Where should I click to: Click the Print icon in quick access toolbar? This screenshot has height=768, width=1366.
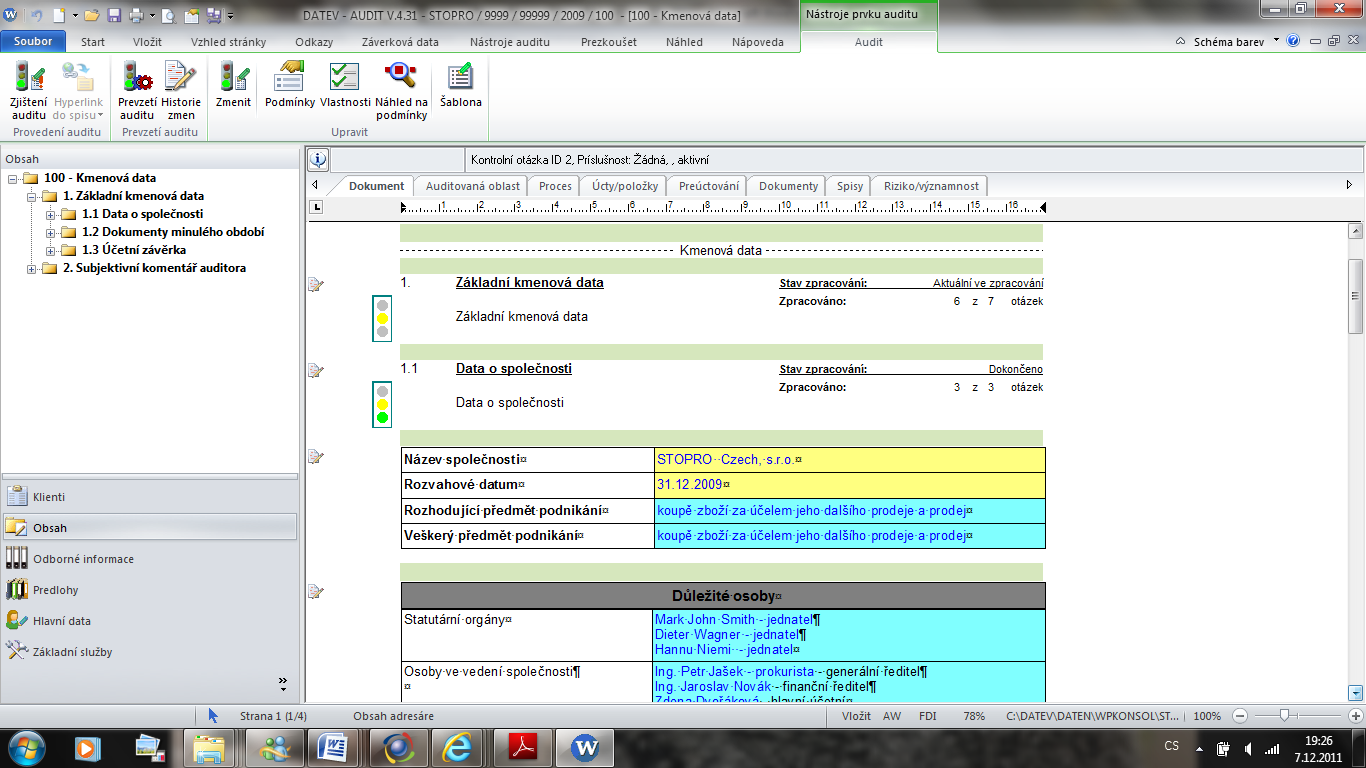(x=136, y=15)
